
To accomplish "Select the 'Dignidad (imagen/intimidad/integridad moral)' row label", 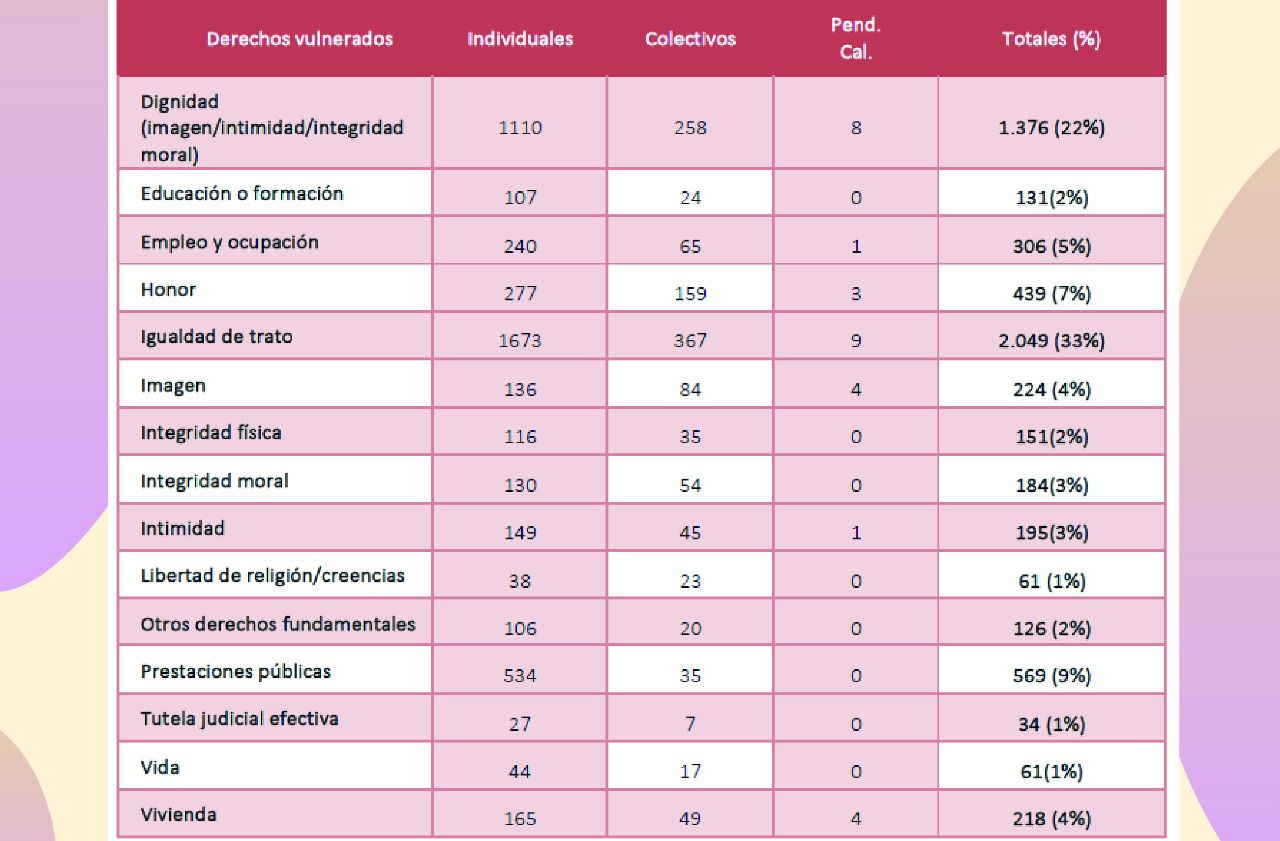I will click(272, 128).
